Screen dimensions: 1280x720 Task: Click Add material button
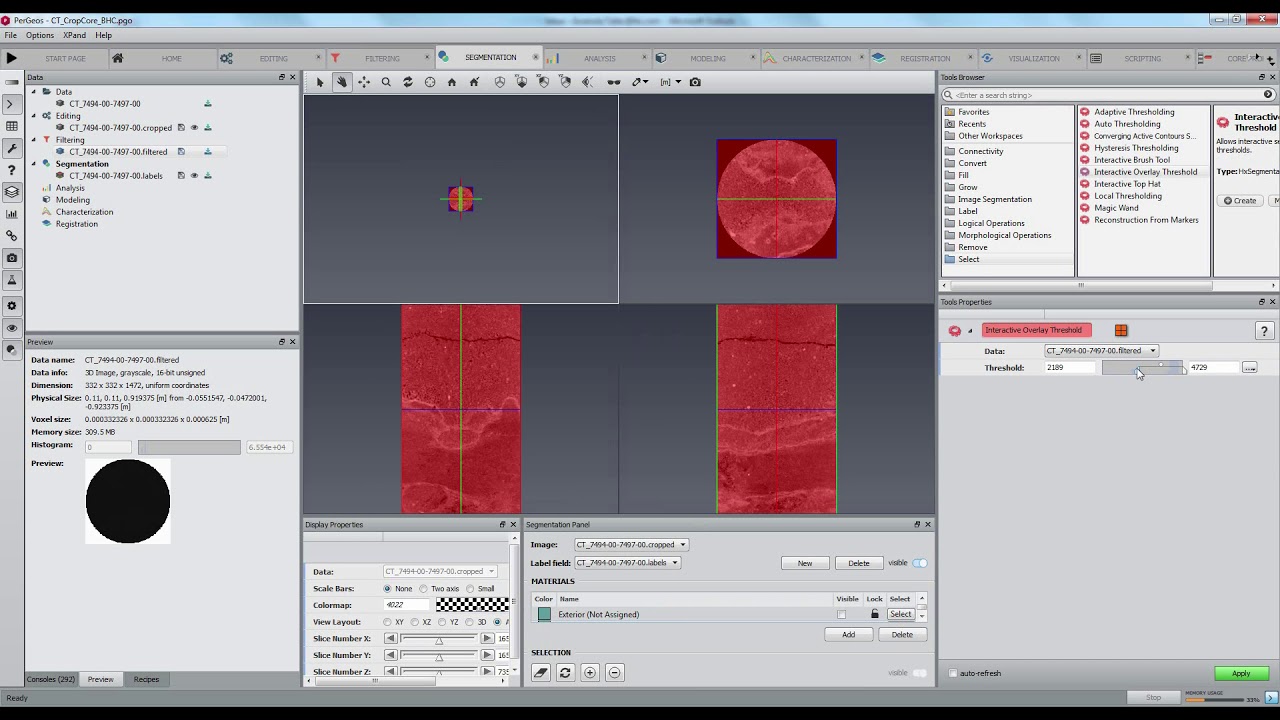tap(848, 635)
